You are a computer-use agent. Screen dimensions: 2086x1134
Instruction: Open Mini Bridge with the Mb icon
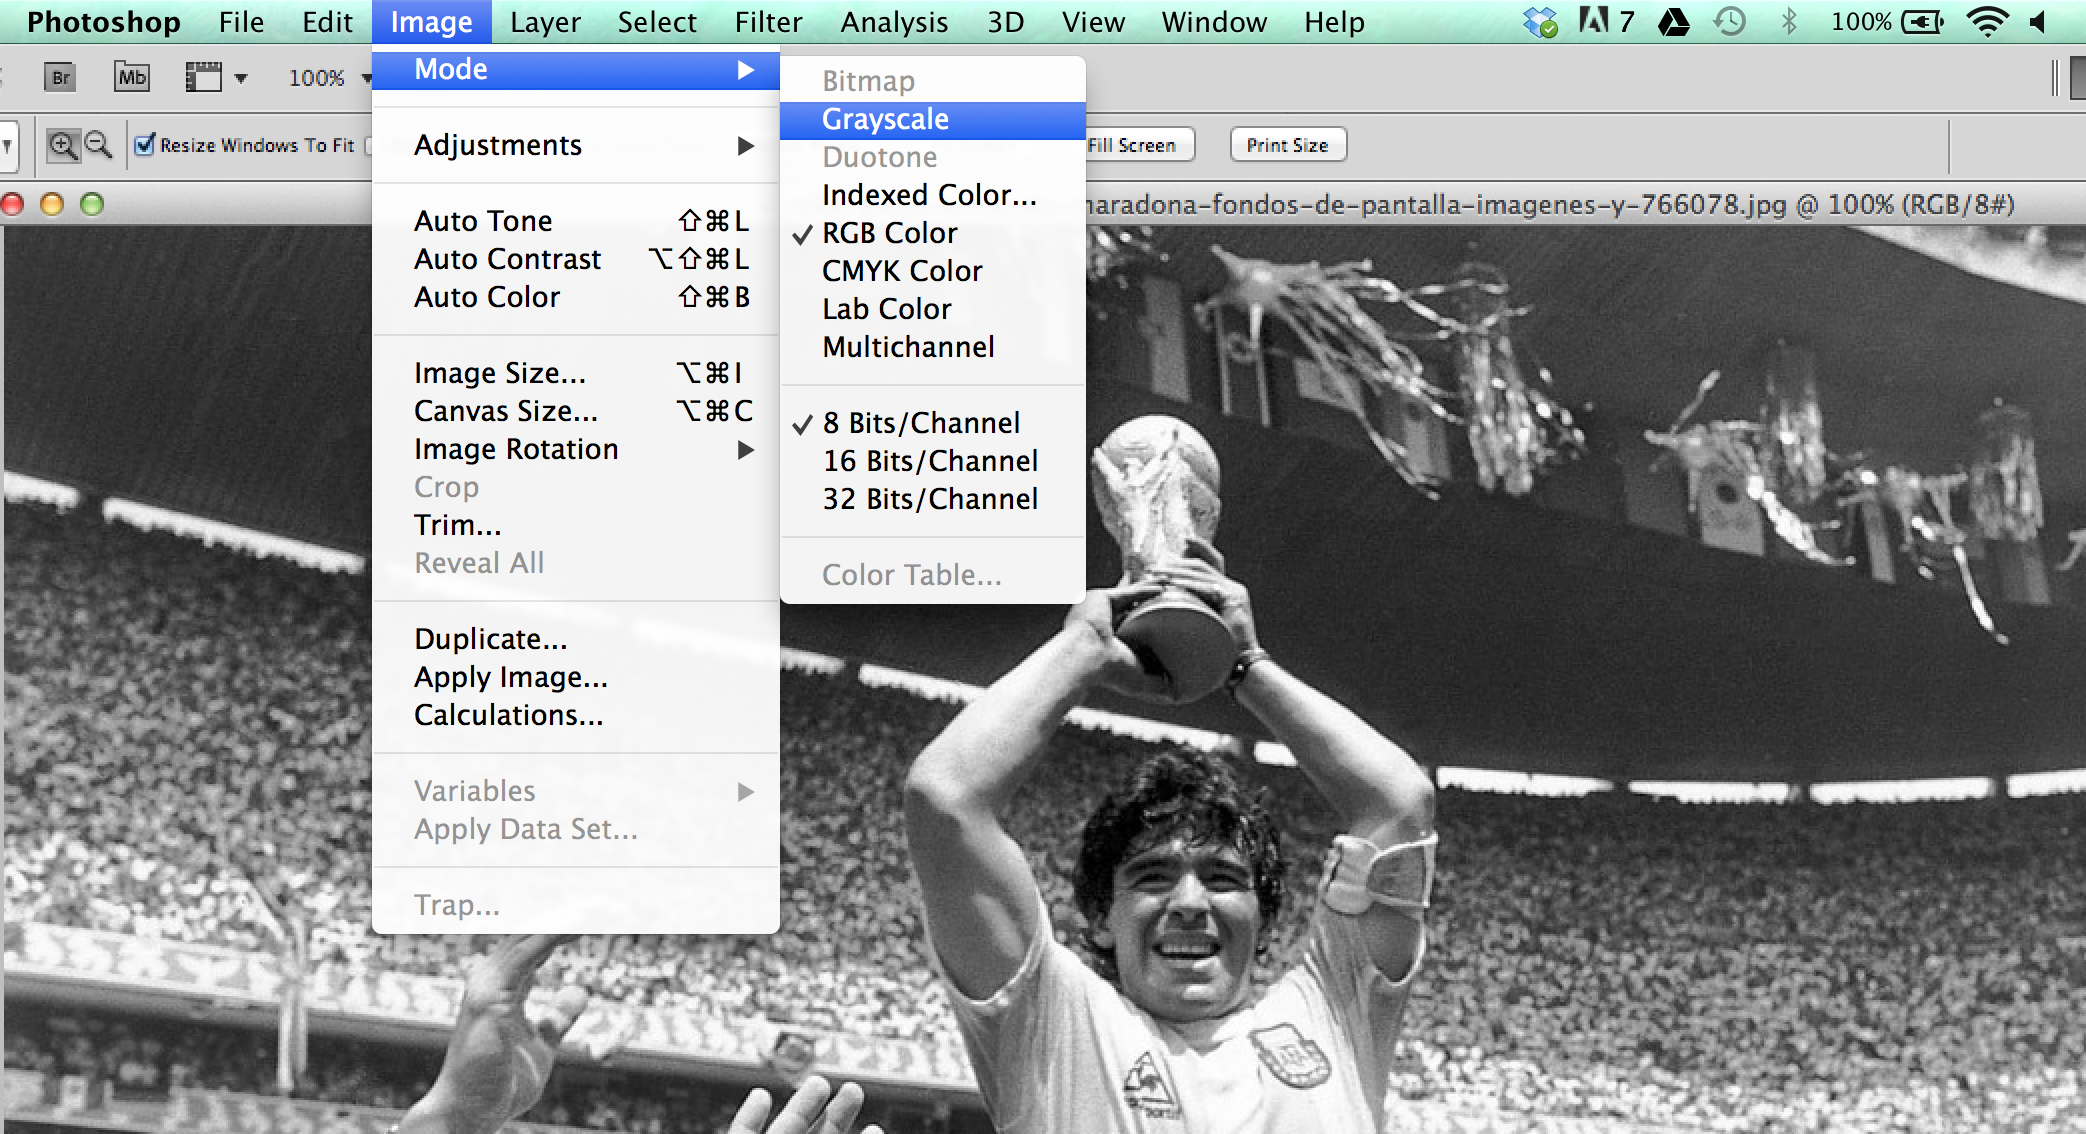click(132, 77)
